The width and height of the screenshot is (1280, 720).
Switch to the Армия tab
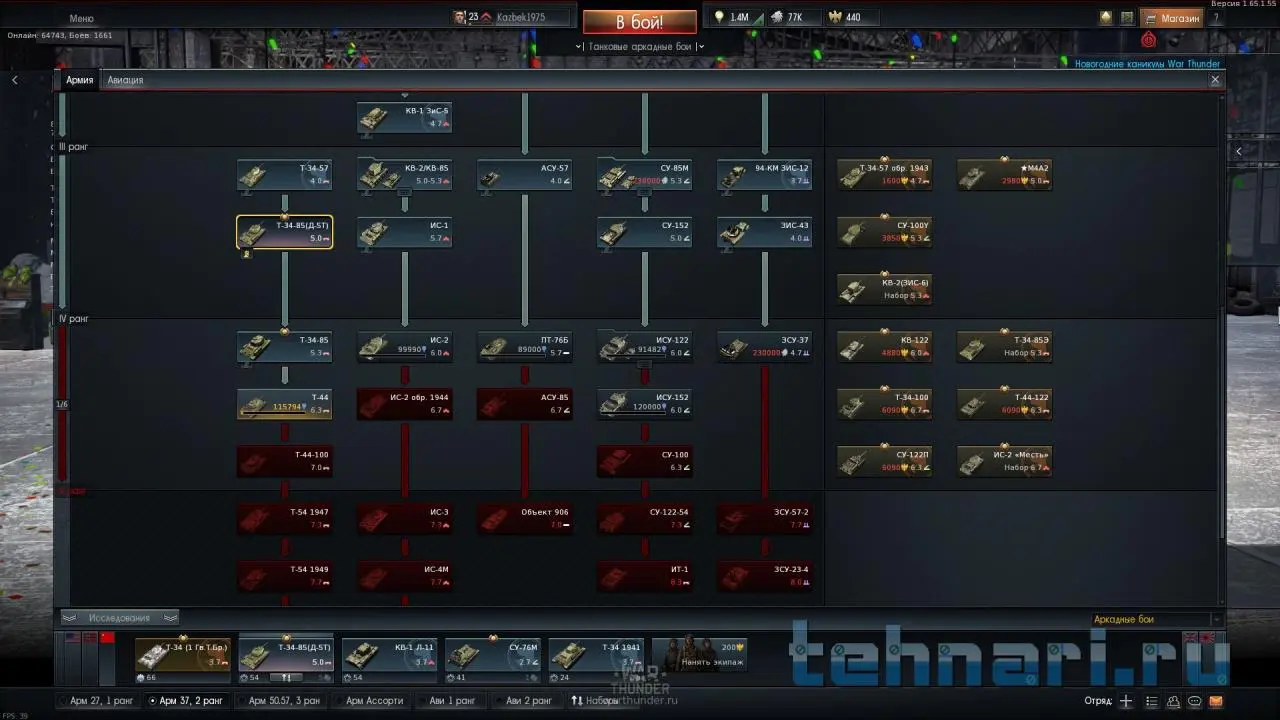point(80,80)
